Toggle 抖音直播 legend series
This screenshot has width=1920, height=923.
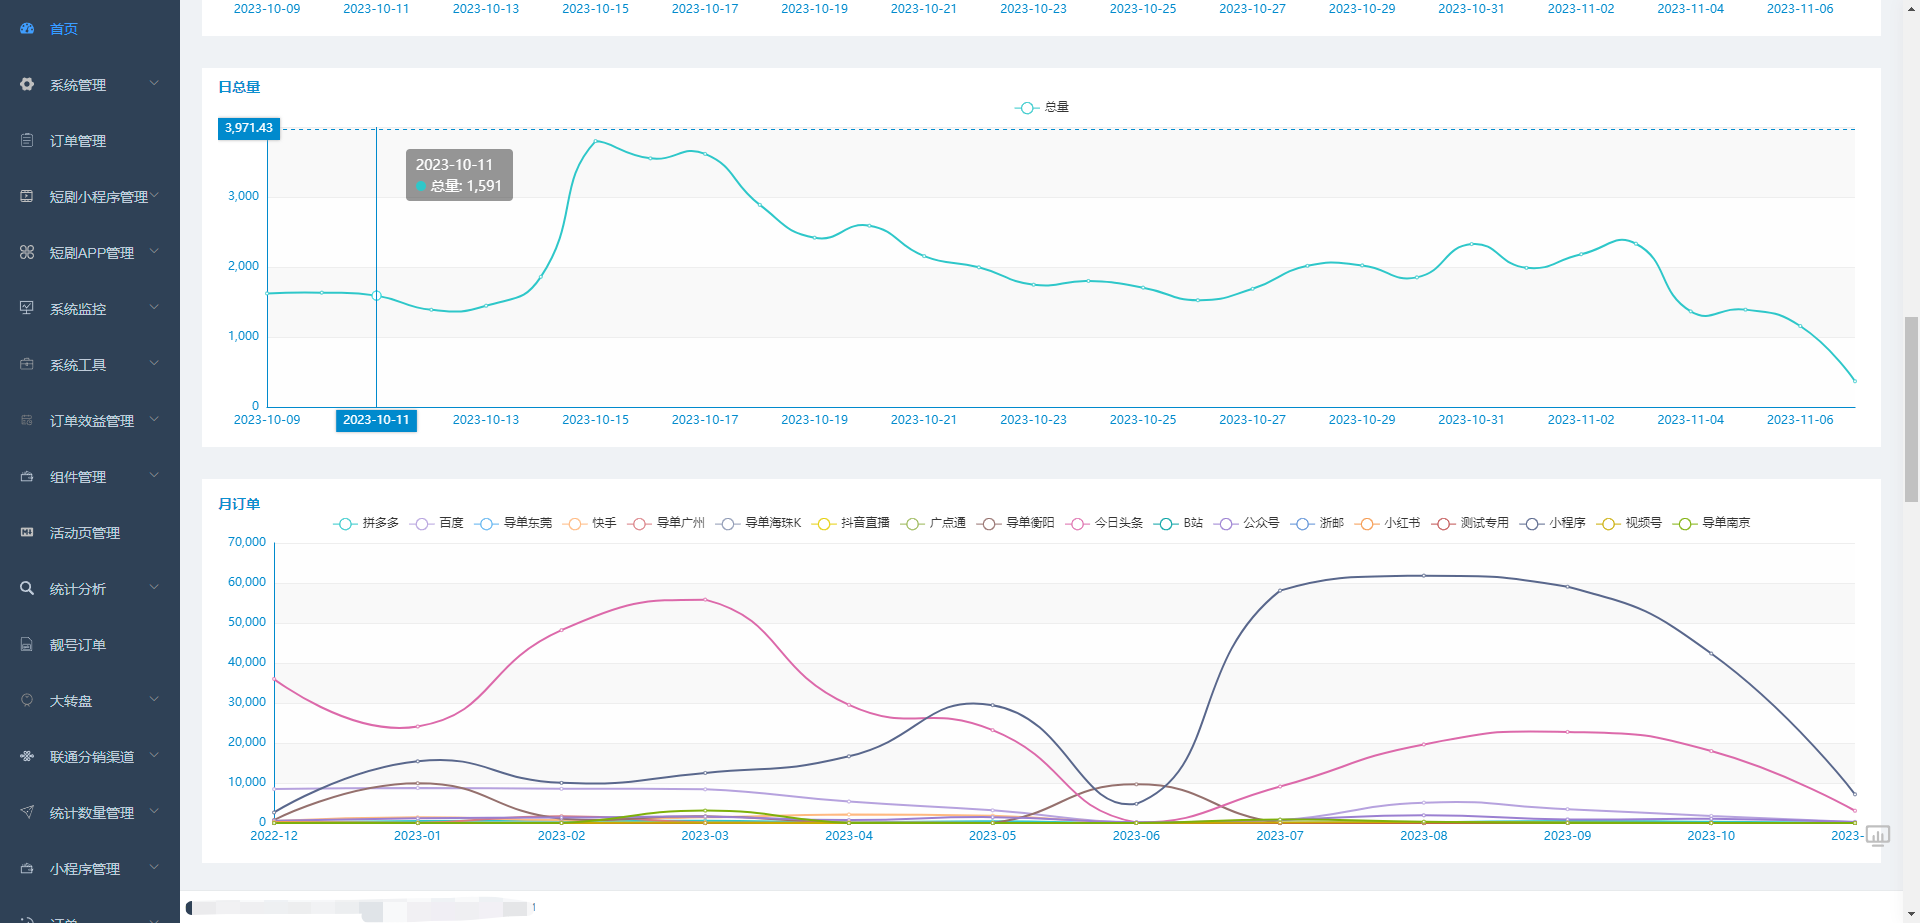click(851, 523)
